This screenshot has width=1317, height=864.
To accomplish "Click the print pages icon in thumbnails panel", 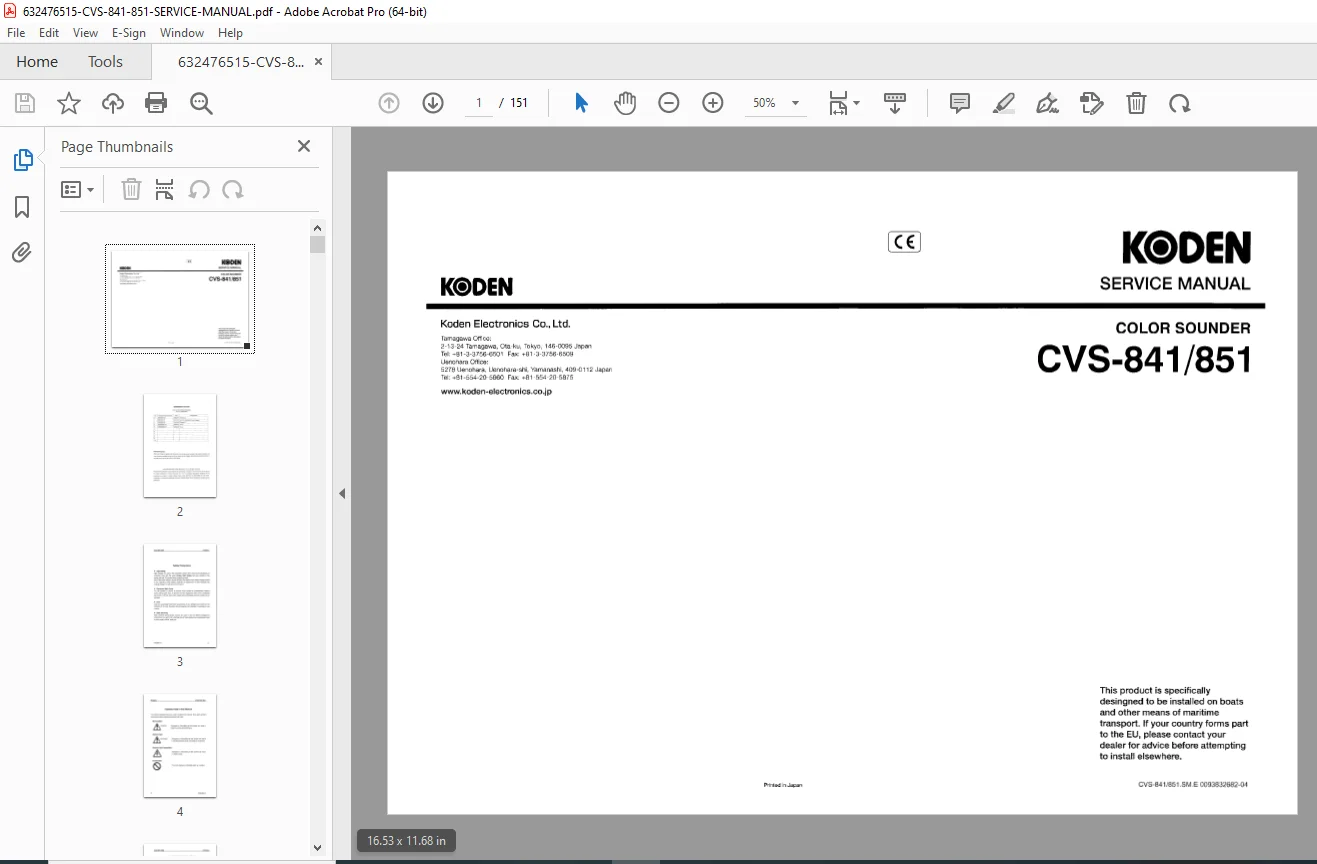I will click(x=165, y=189).
